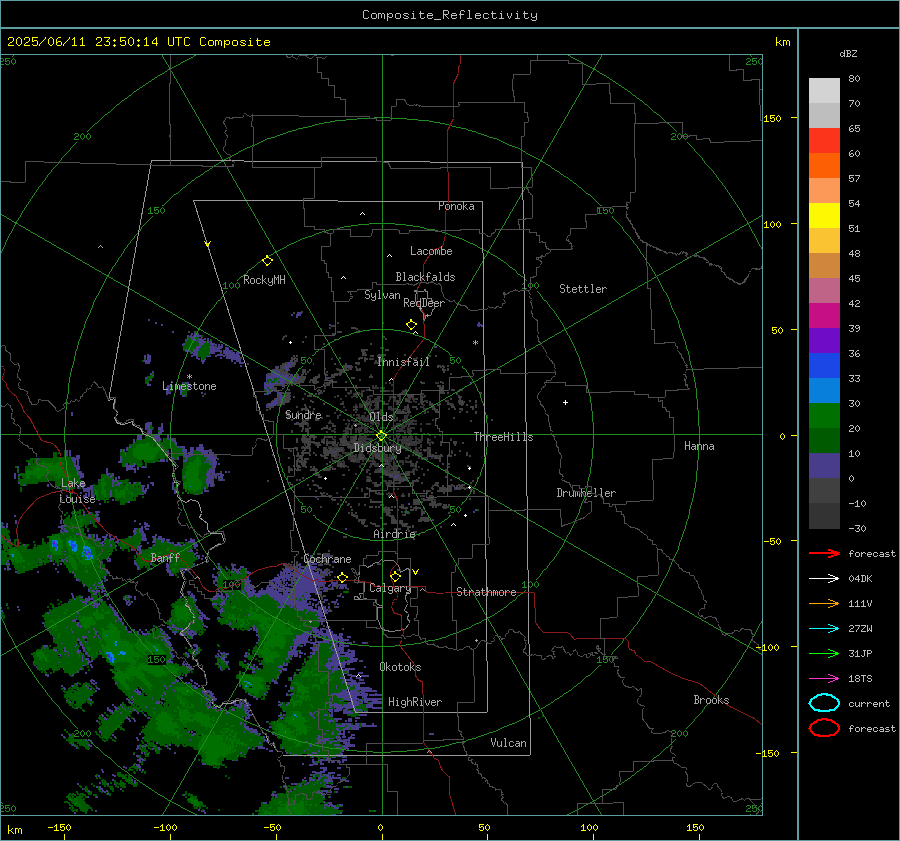Click the Brooks map label
Screen dimensions: 900x841
711,700
